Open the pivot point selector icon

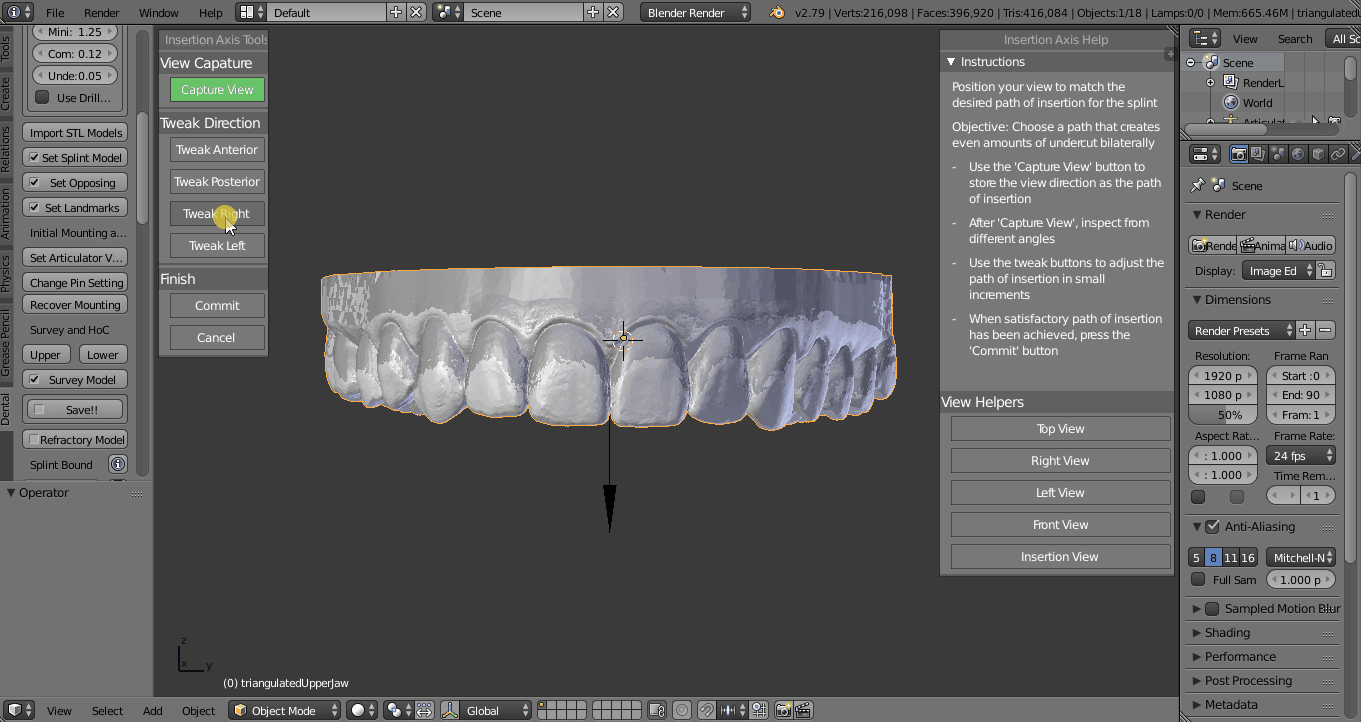tap(399, 710)
